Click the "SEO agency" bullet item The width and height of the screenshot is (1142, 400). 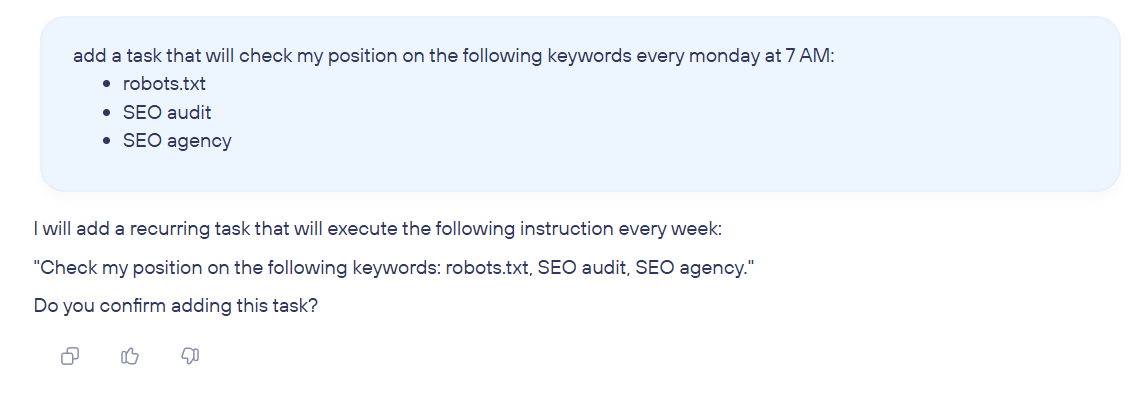pos(177,141)
